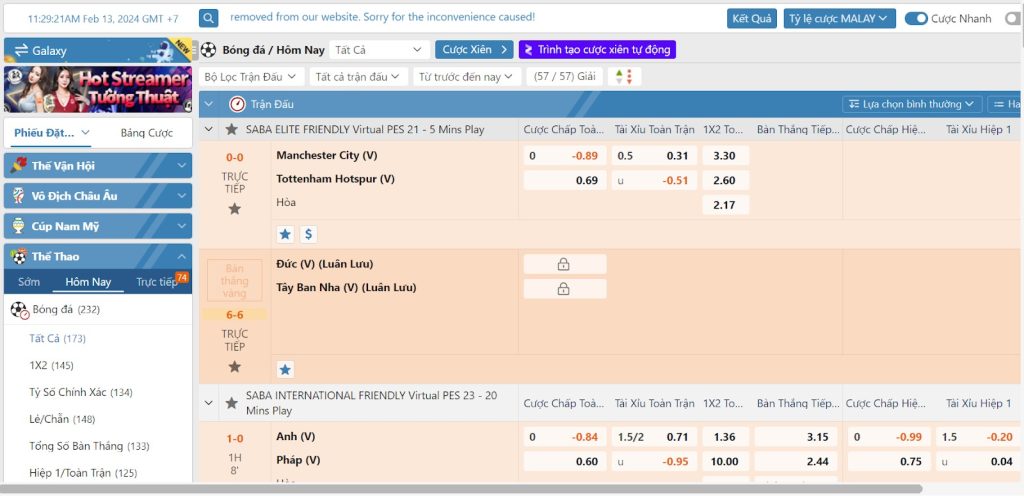Click the dollar sign button under Hòa
Screen dimensions: 1024x499
308,234
